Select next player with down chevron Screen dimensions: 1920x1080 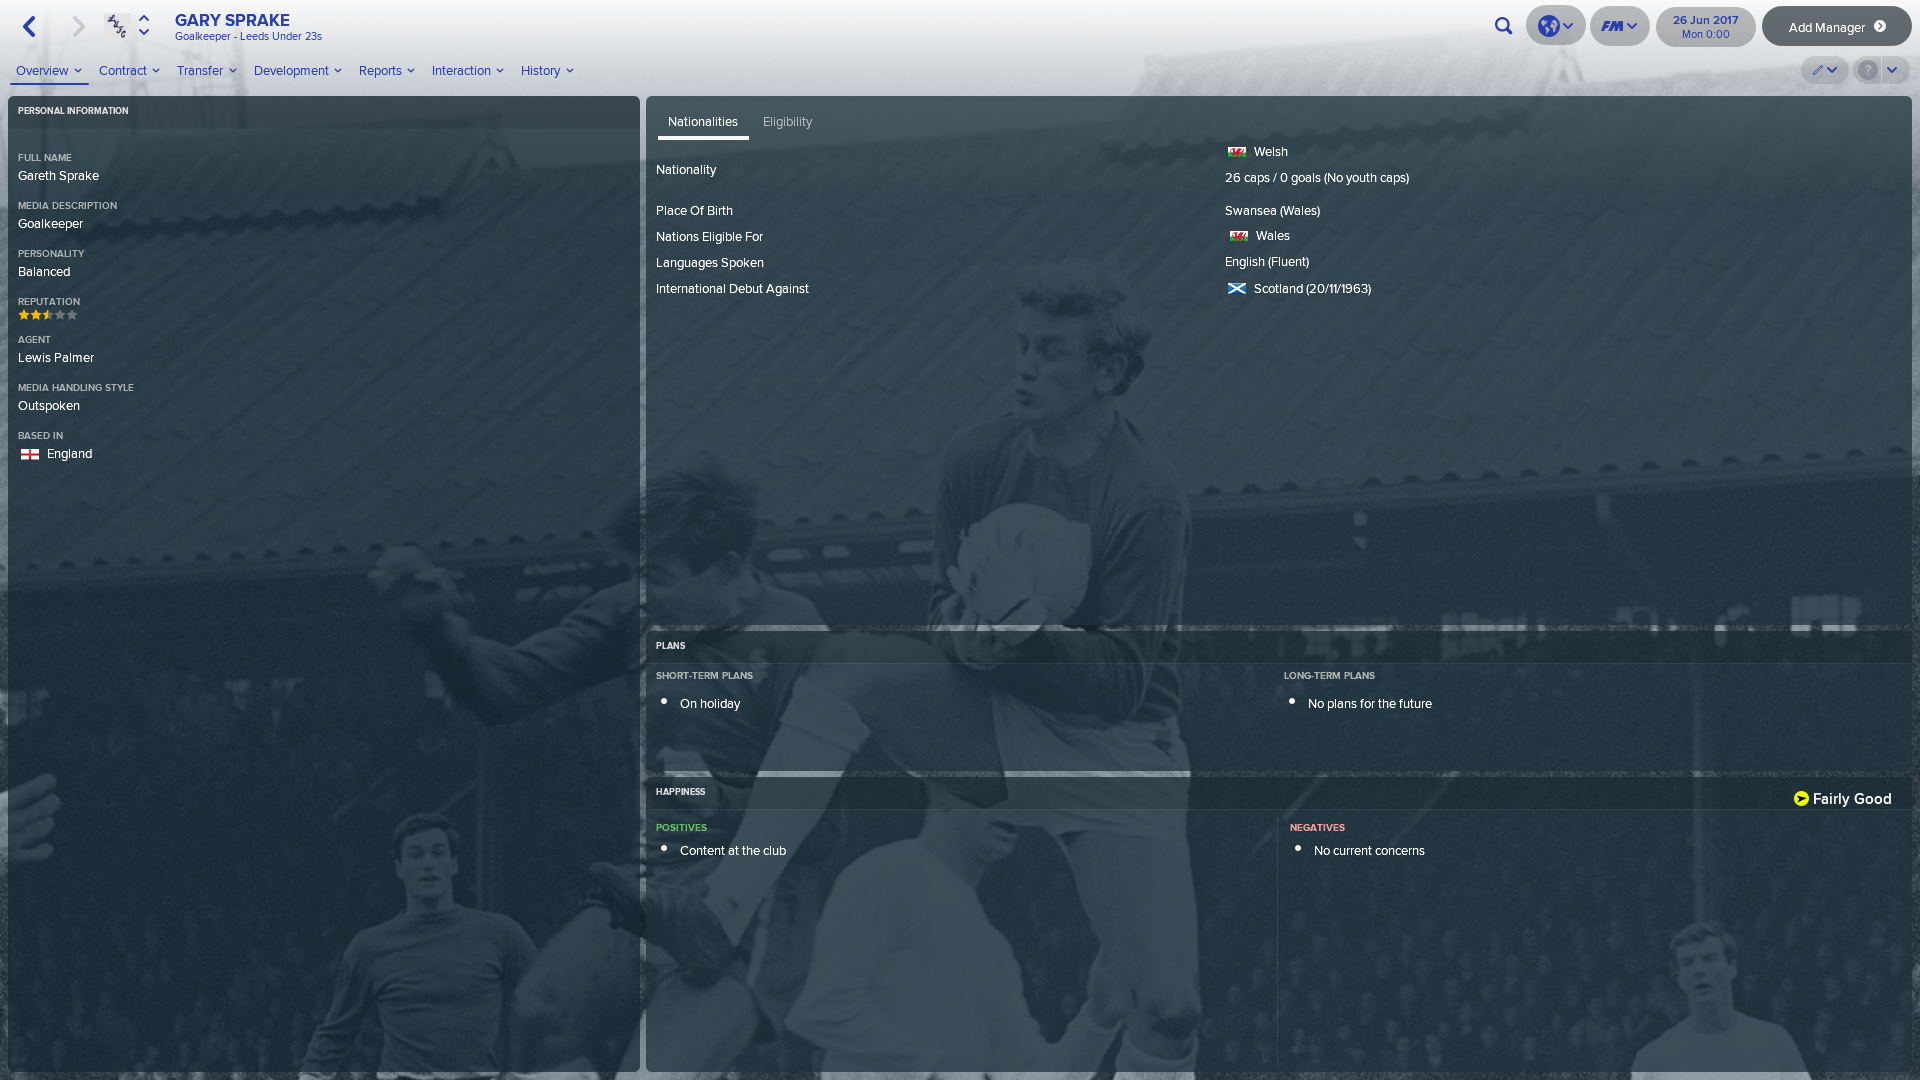point(144,33)
